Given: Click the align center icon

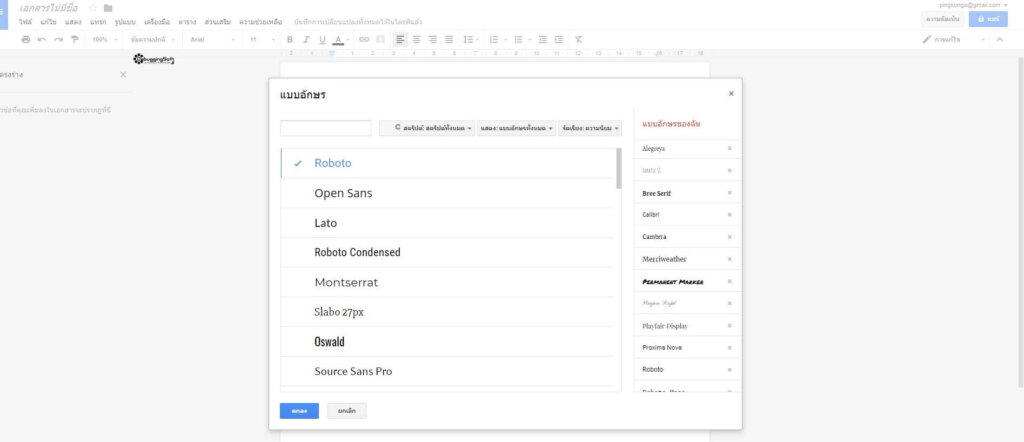Looking at the screenshot, I should click(416, 40).
